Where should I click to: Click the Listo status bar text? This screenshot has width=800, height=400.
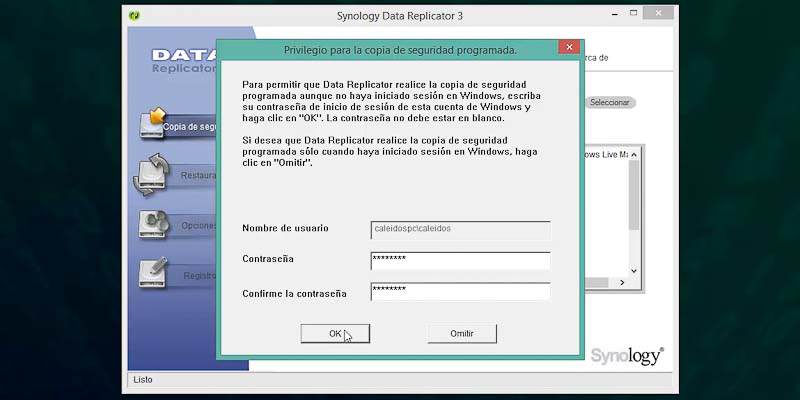point(143,380)
